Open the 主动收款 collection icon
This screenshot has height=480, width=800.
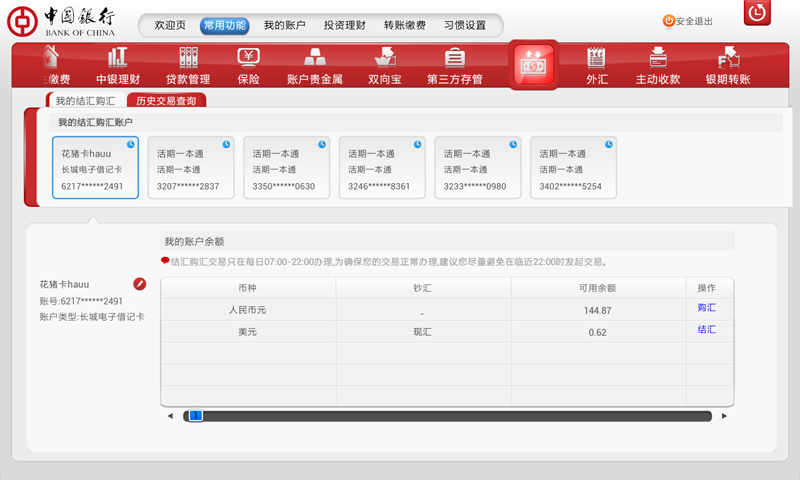click(658, 65)
